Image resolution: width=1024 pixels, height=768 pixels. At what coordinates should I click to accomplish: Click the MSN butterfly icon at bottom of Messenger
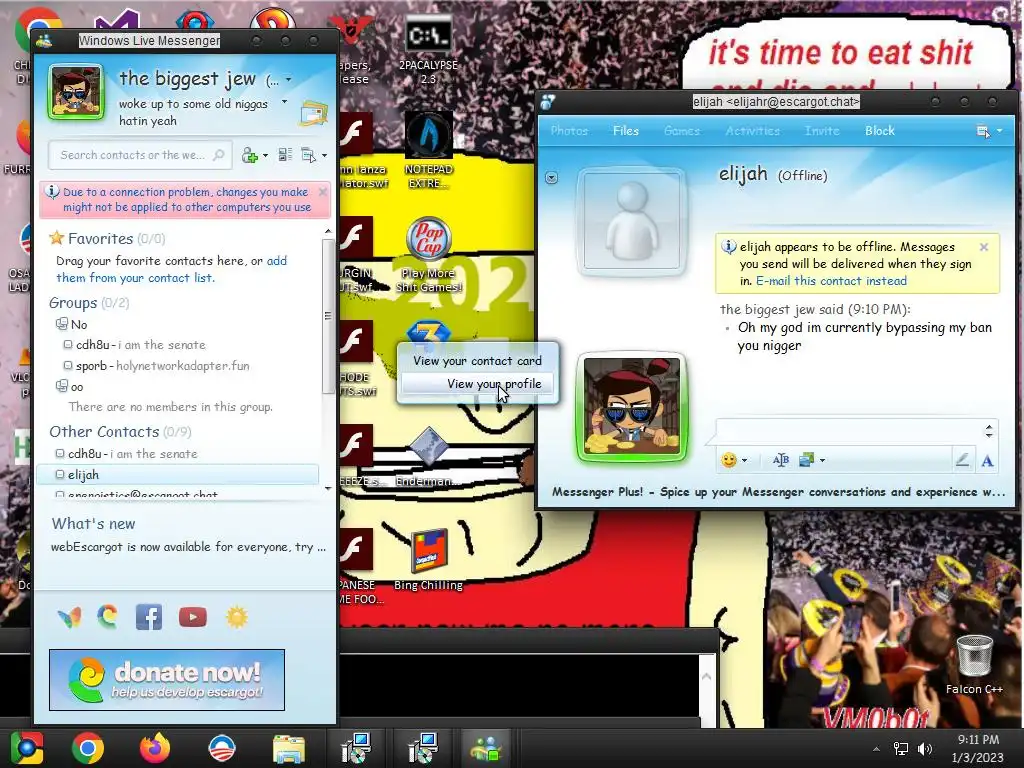(69, 617)
